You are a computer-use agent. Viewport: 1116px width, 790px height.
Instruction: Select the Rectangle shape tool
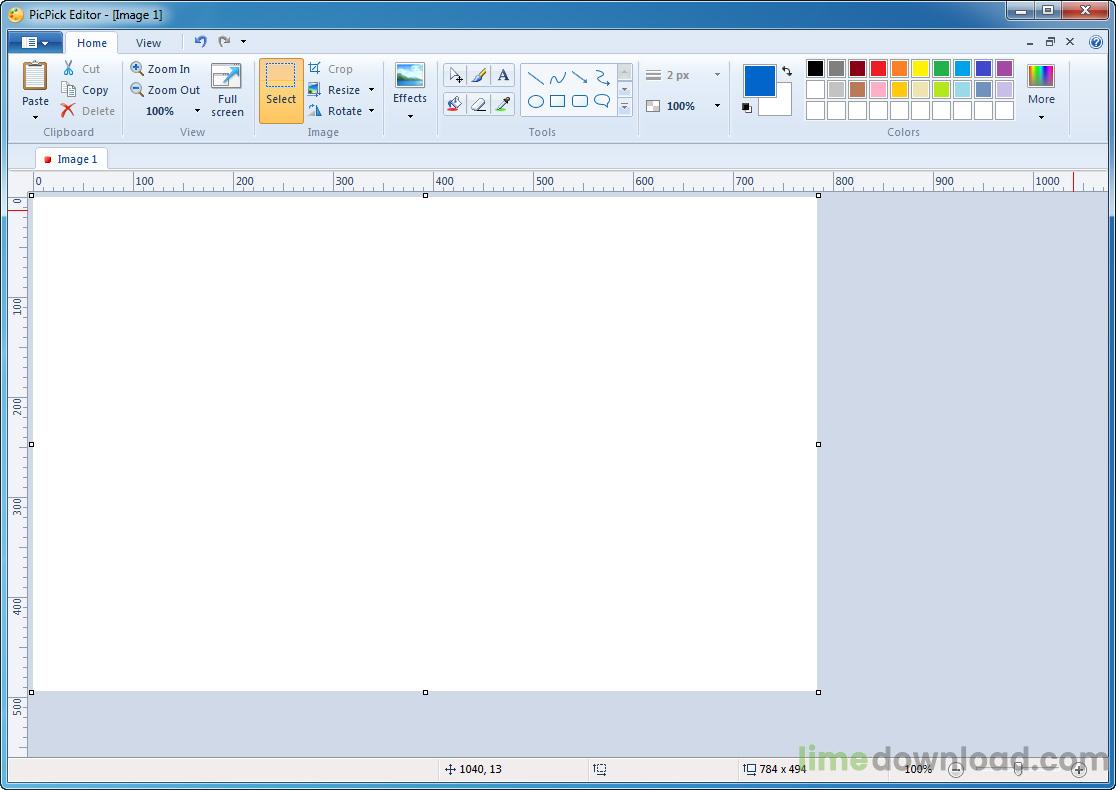click(x=558, y=101)
